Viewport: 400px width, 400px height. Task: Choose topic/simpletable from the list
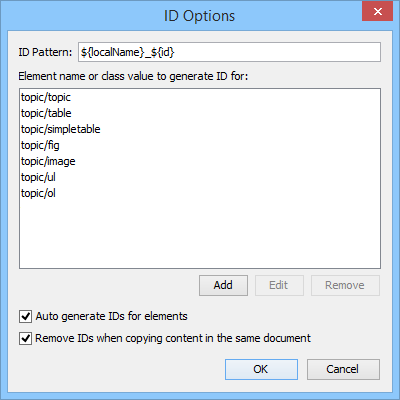pos(60,129)
